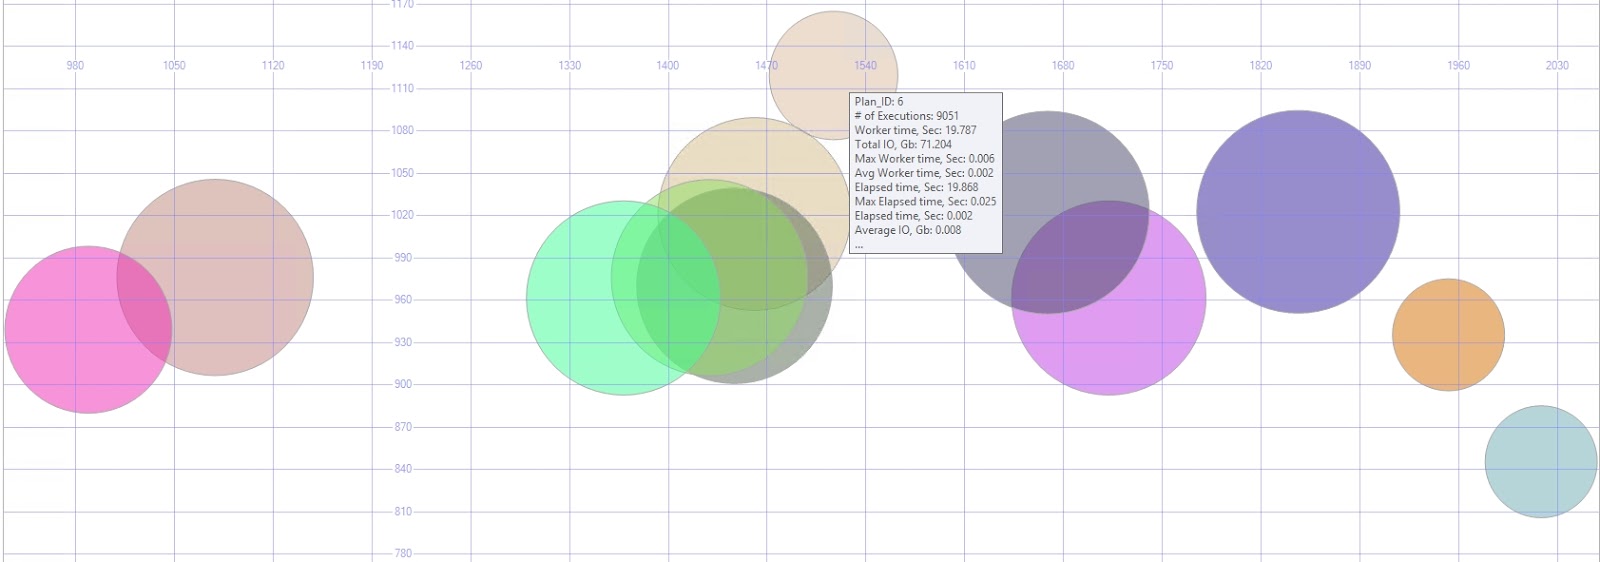Screen dimensions: 1600x562
Task: Click the axis label 930
Action: tap(403, 342)
